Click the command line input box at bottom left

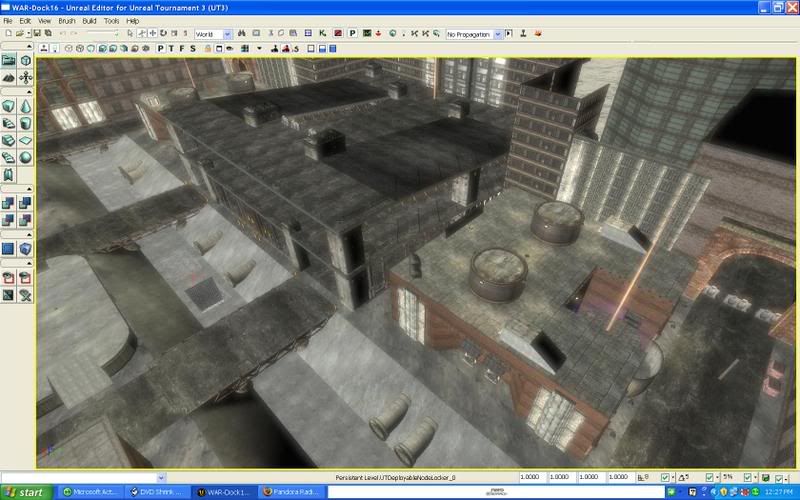(x=79, y=478)
